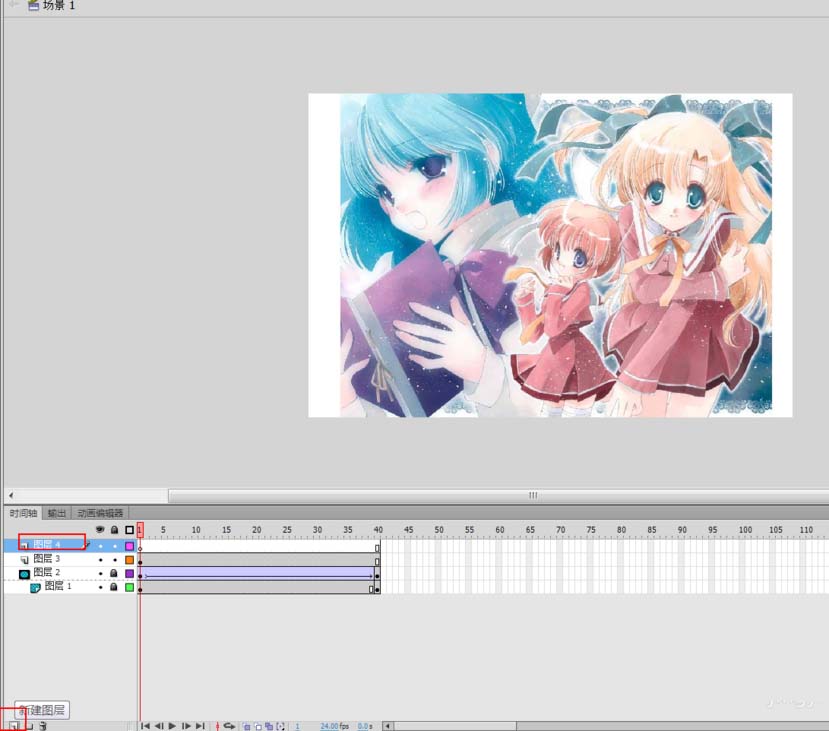This screenshot has height=731, width=829.
Task: Select layer 图层 3
Action: pos(47,559)
